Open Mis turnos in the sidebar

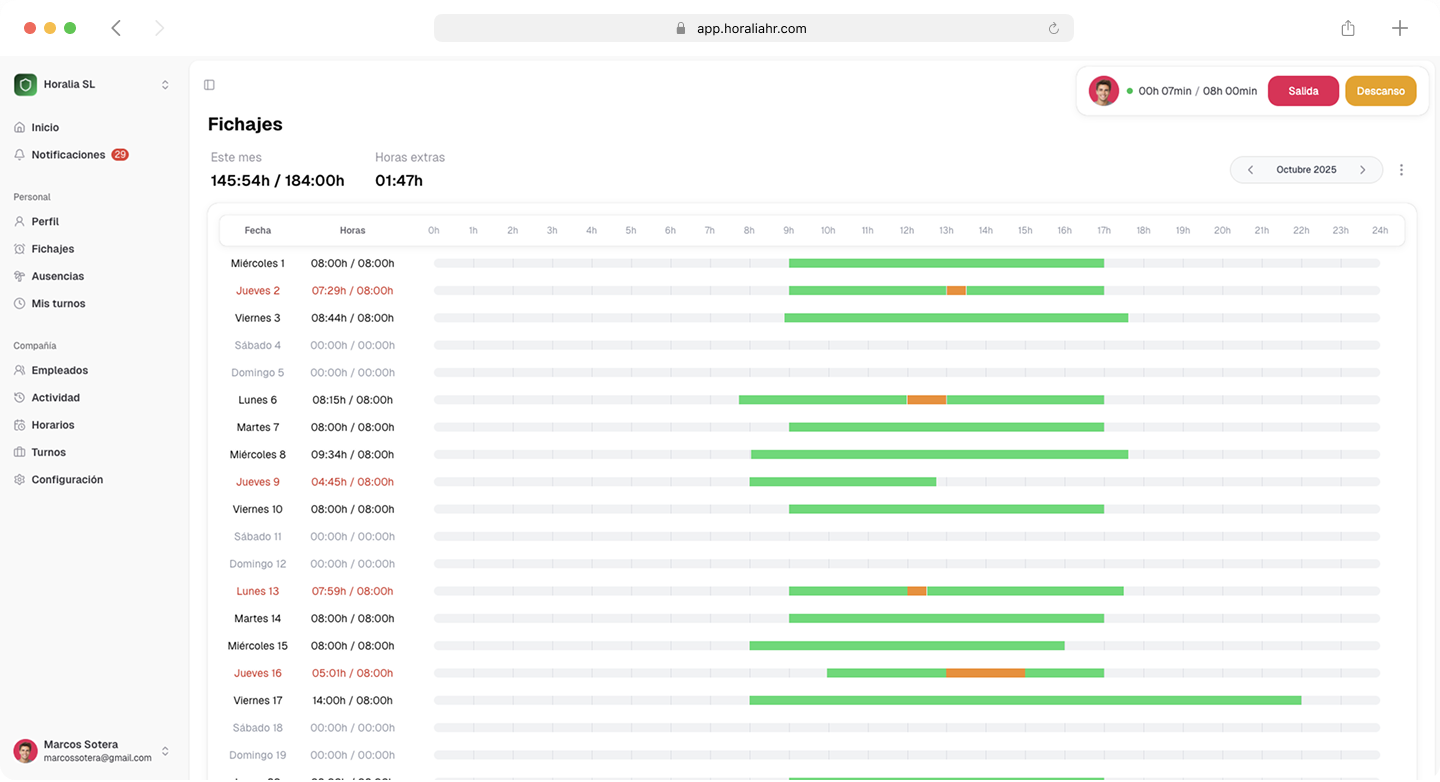click(x=58, y=303)
